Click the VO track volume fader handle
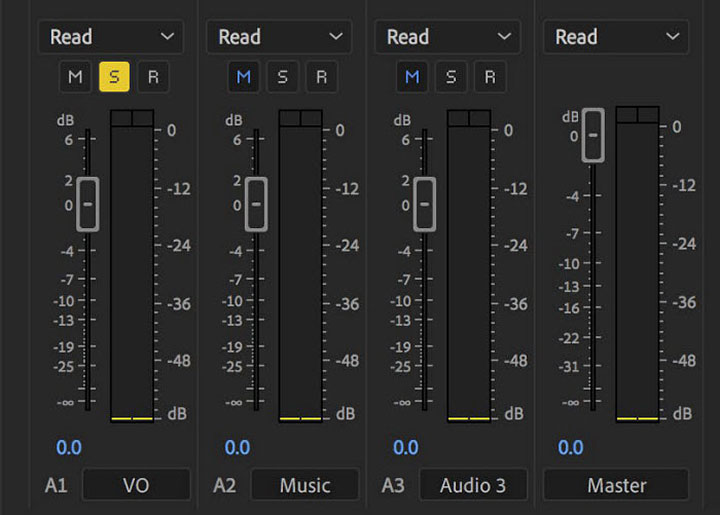Screen dimensions: 720x515 [x=87, y=204]
